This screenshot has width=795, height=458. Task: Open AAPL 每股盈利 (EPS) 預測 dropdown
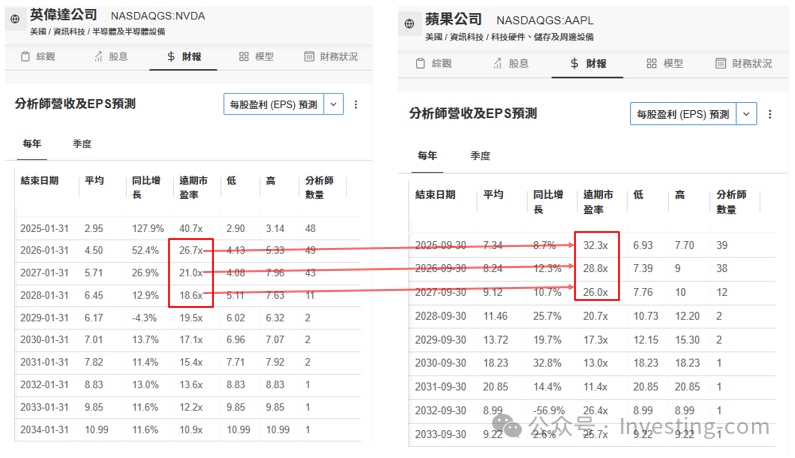[683, 114]
